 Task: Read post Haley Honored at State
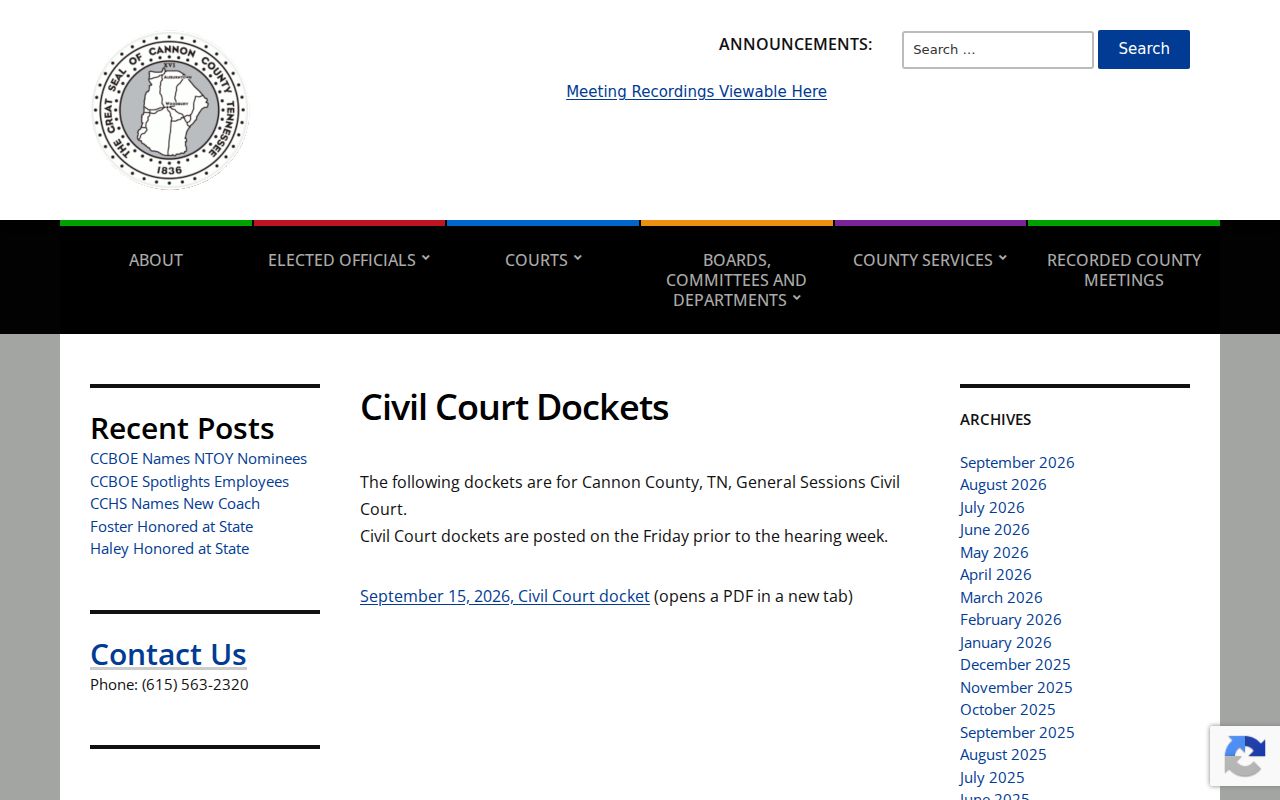pyautogui.click(x=169, y=549)
